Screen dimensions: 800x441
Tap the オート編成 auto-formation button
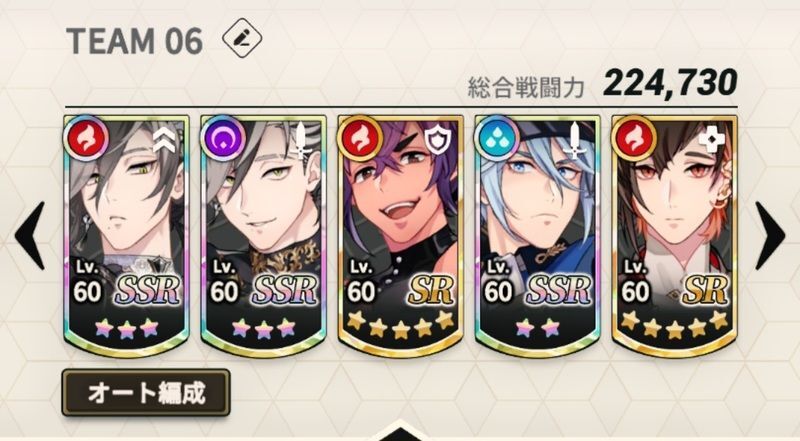[x=146, y=393]
